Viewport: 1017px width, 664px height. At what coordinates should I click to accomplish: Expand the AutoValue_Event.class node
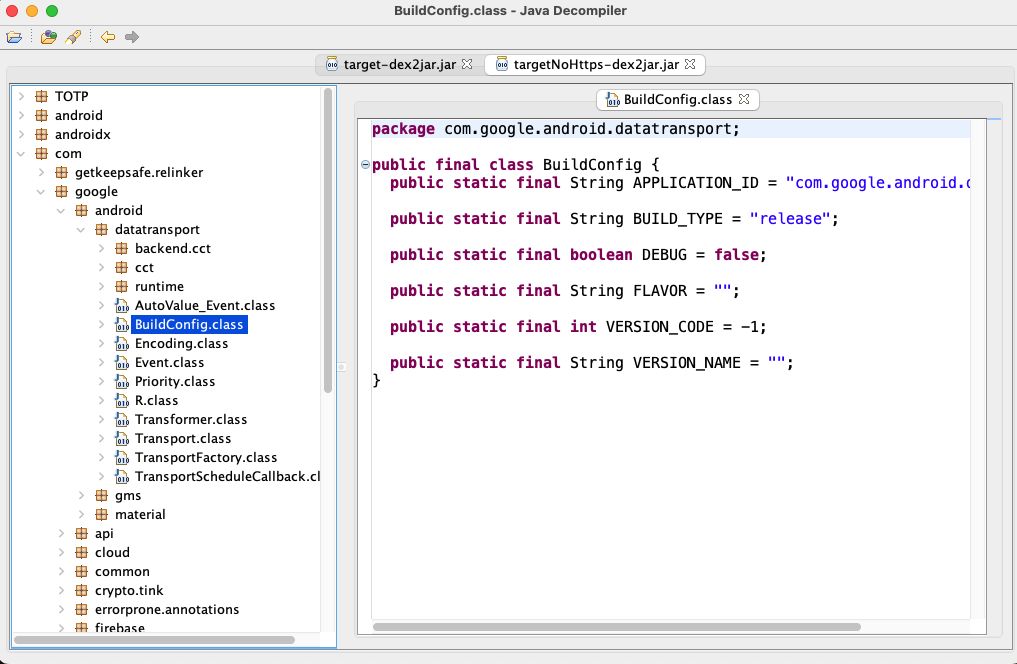(101, 305)
